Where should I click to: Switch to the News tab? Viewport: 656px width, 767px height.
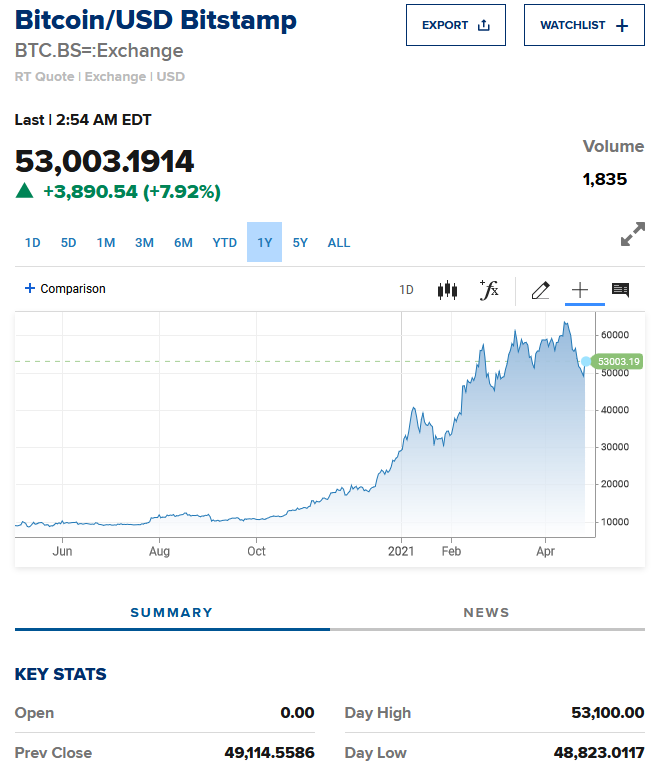486,612
